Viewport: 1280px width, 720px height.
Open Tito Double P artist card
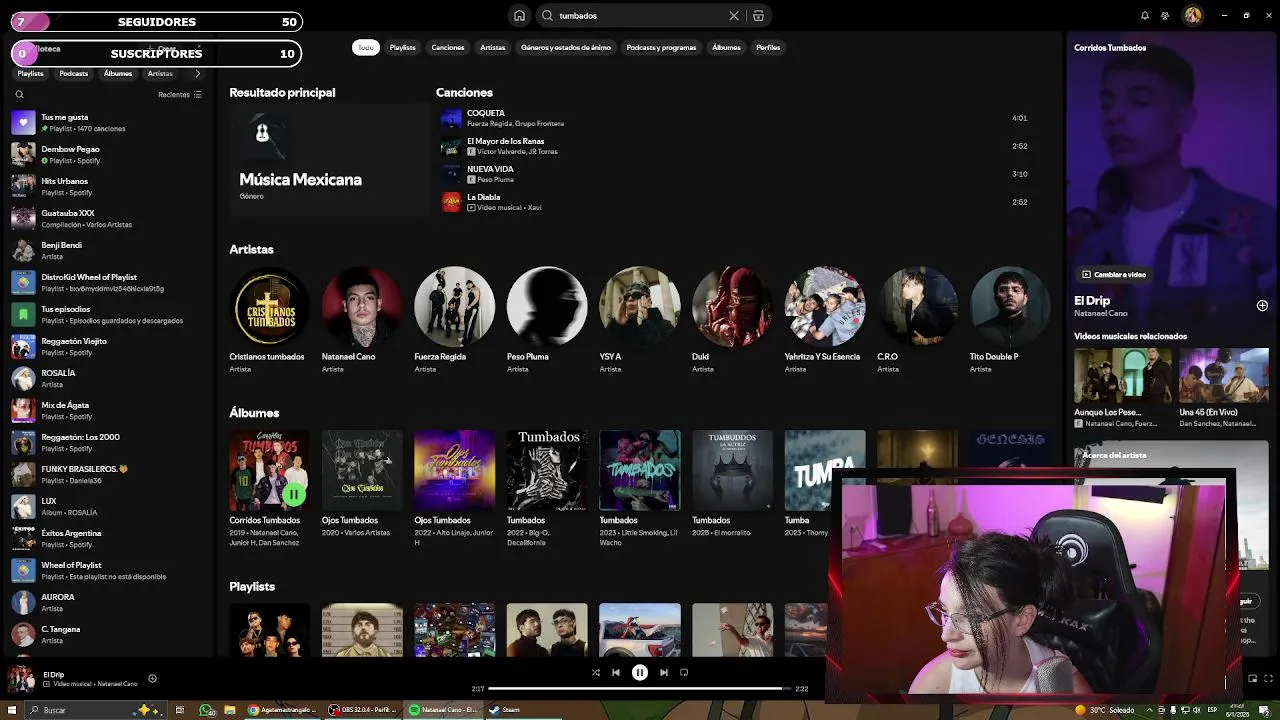click(x=1010, y=320)
